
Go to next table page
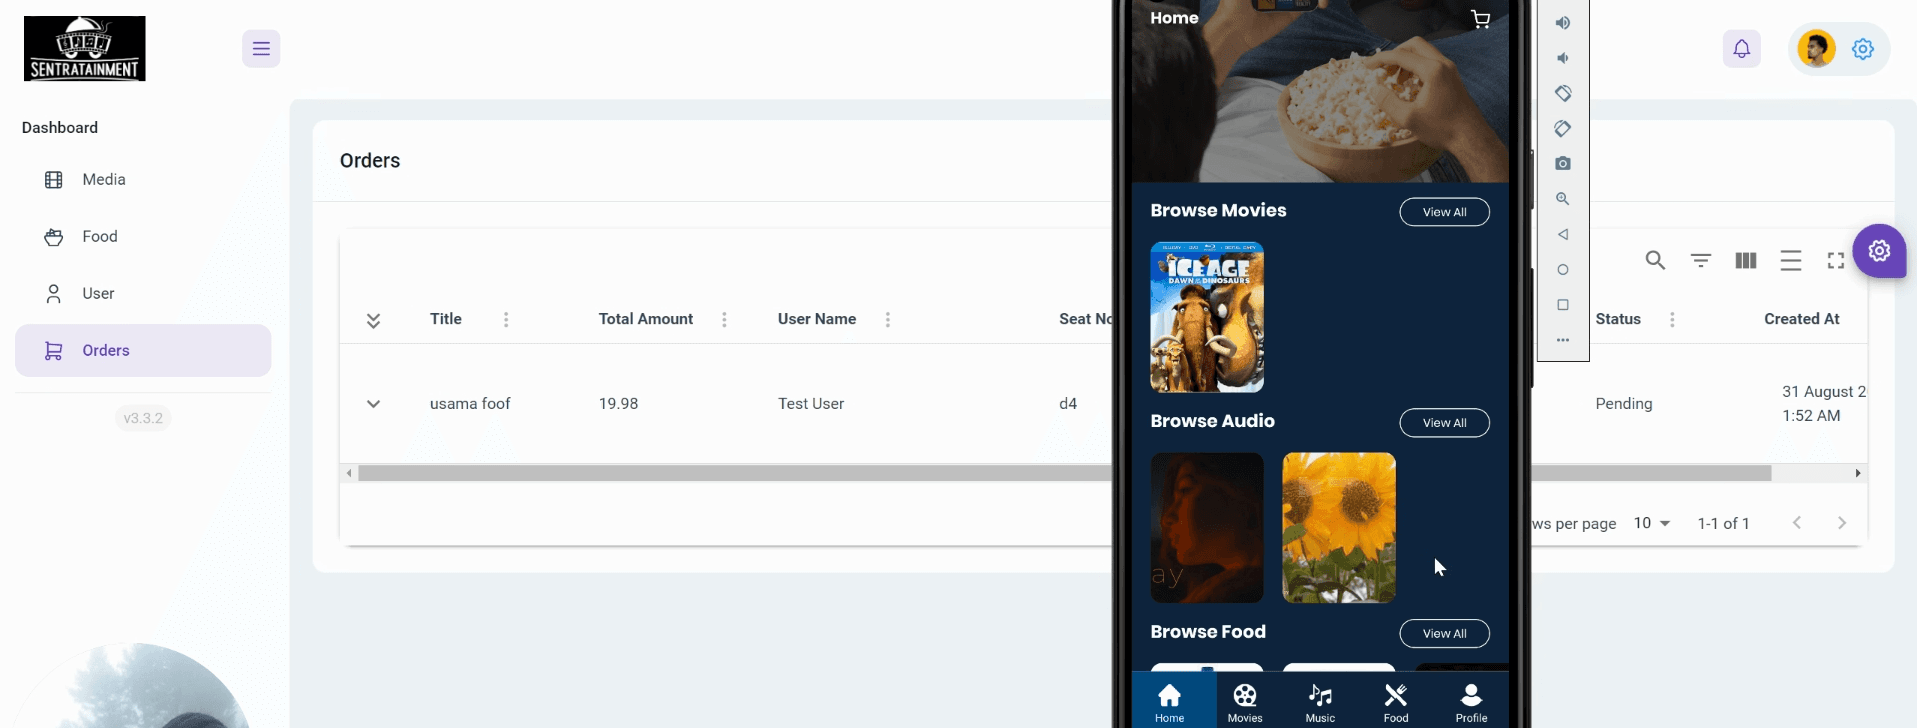1841,523
